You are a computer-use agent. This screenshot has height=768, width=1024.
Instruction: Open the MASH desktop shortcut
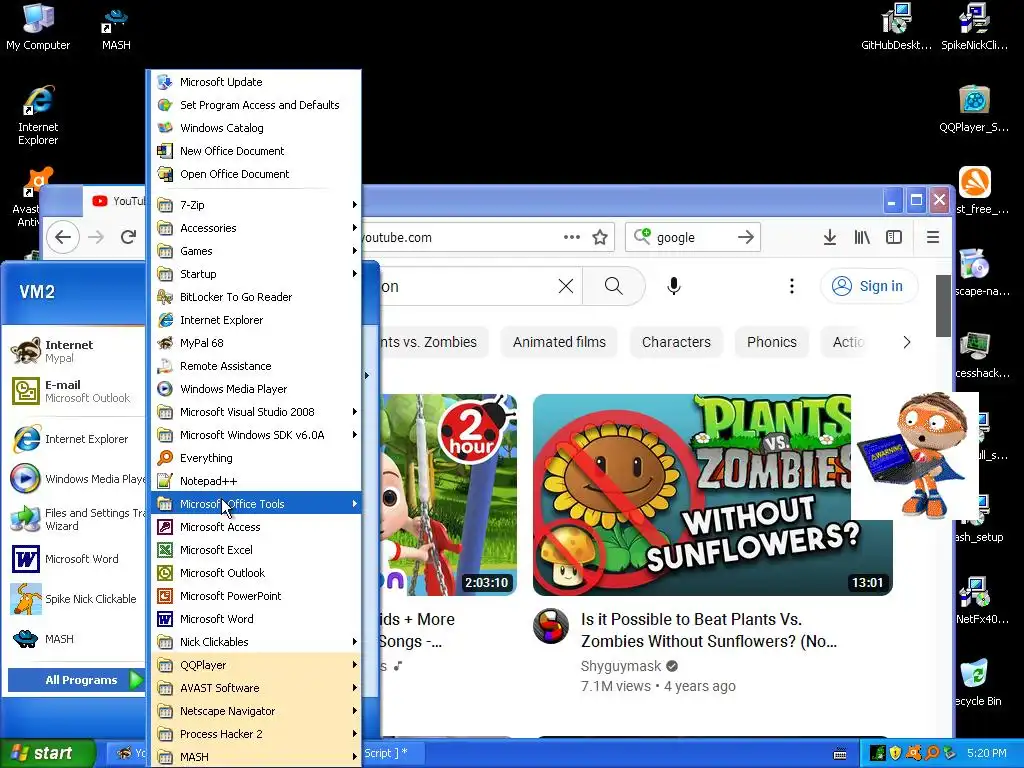pos(116,27)
